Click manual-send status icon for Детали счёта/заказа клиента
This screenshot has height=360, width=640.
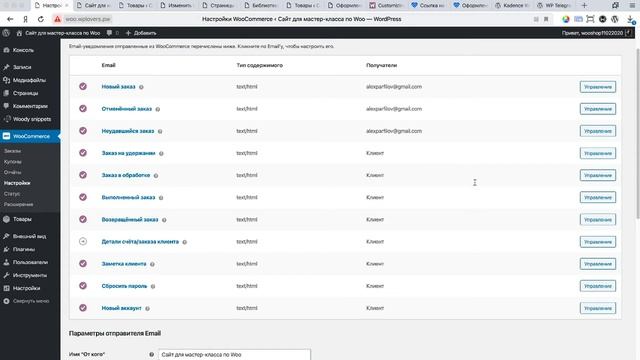pyautogui.click(x=83, y=241)
